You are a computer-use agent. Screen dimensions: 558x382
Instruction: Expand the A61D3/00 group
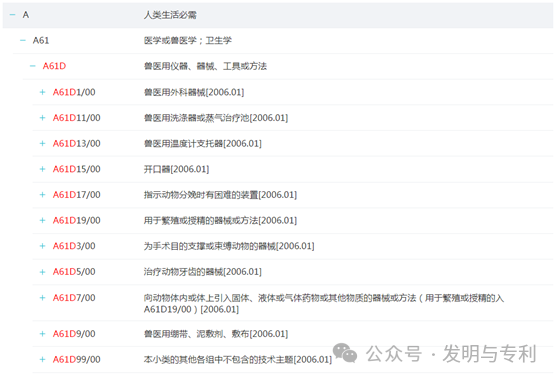pos(42,246)
